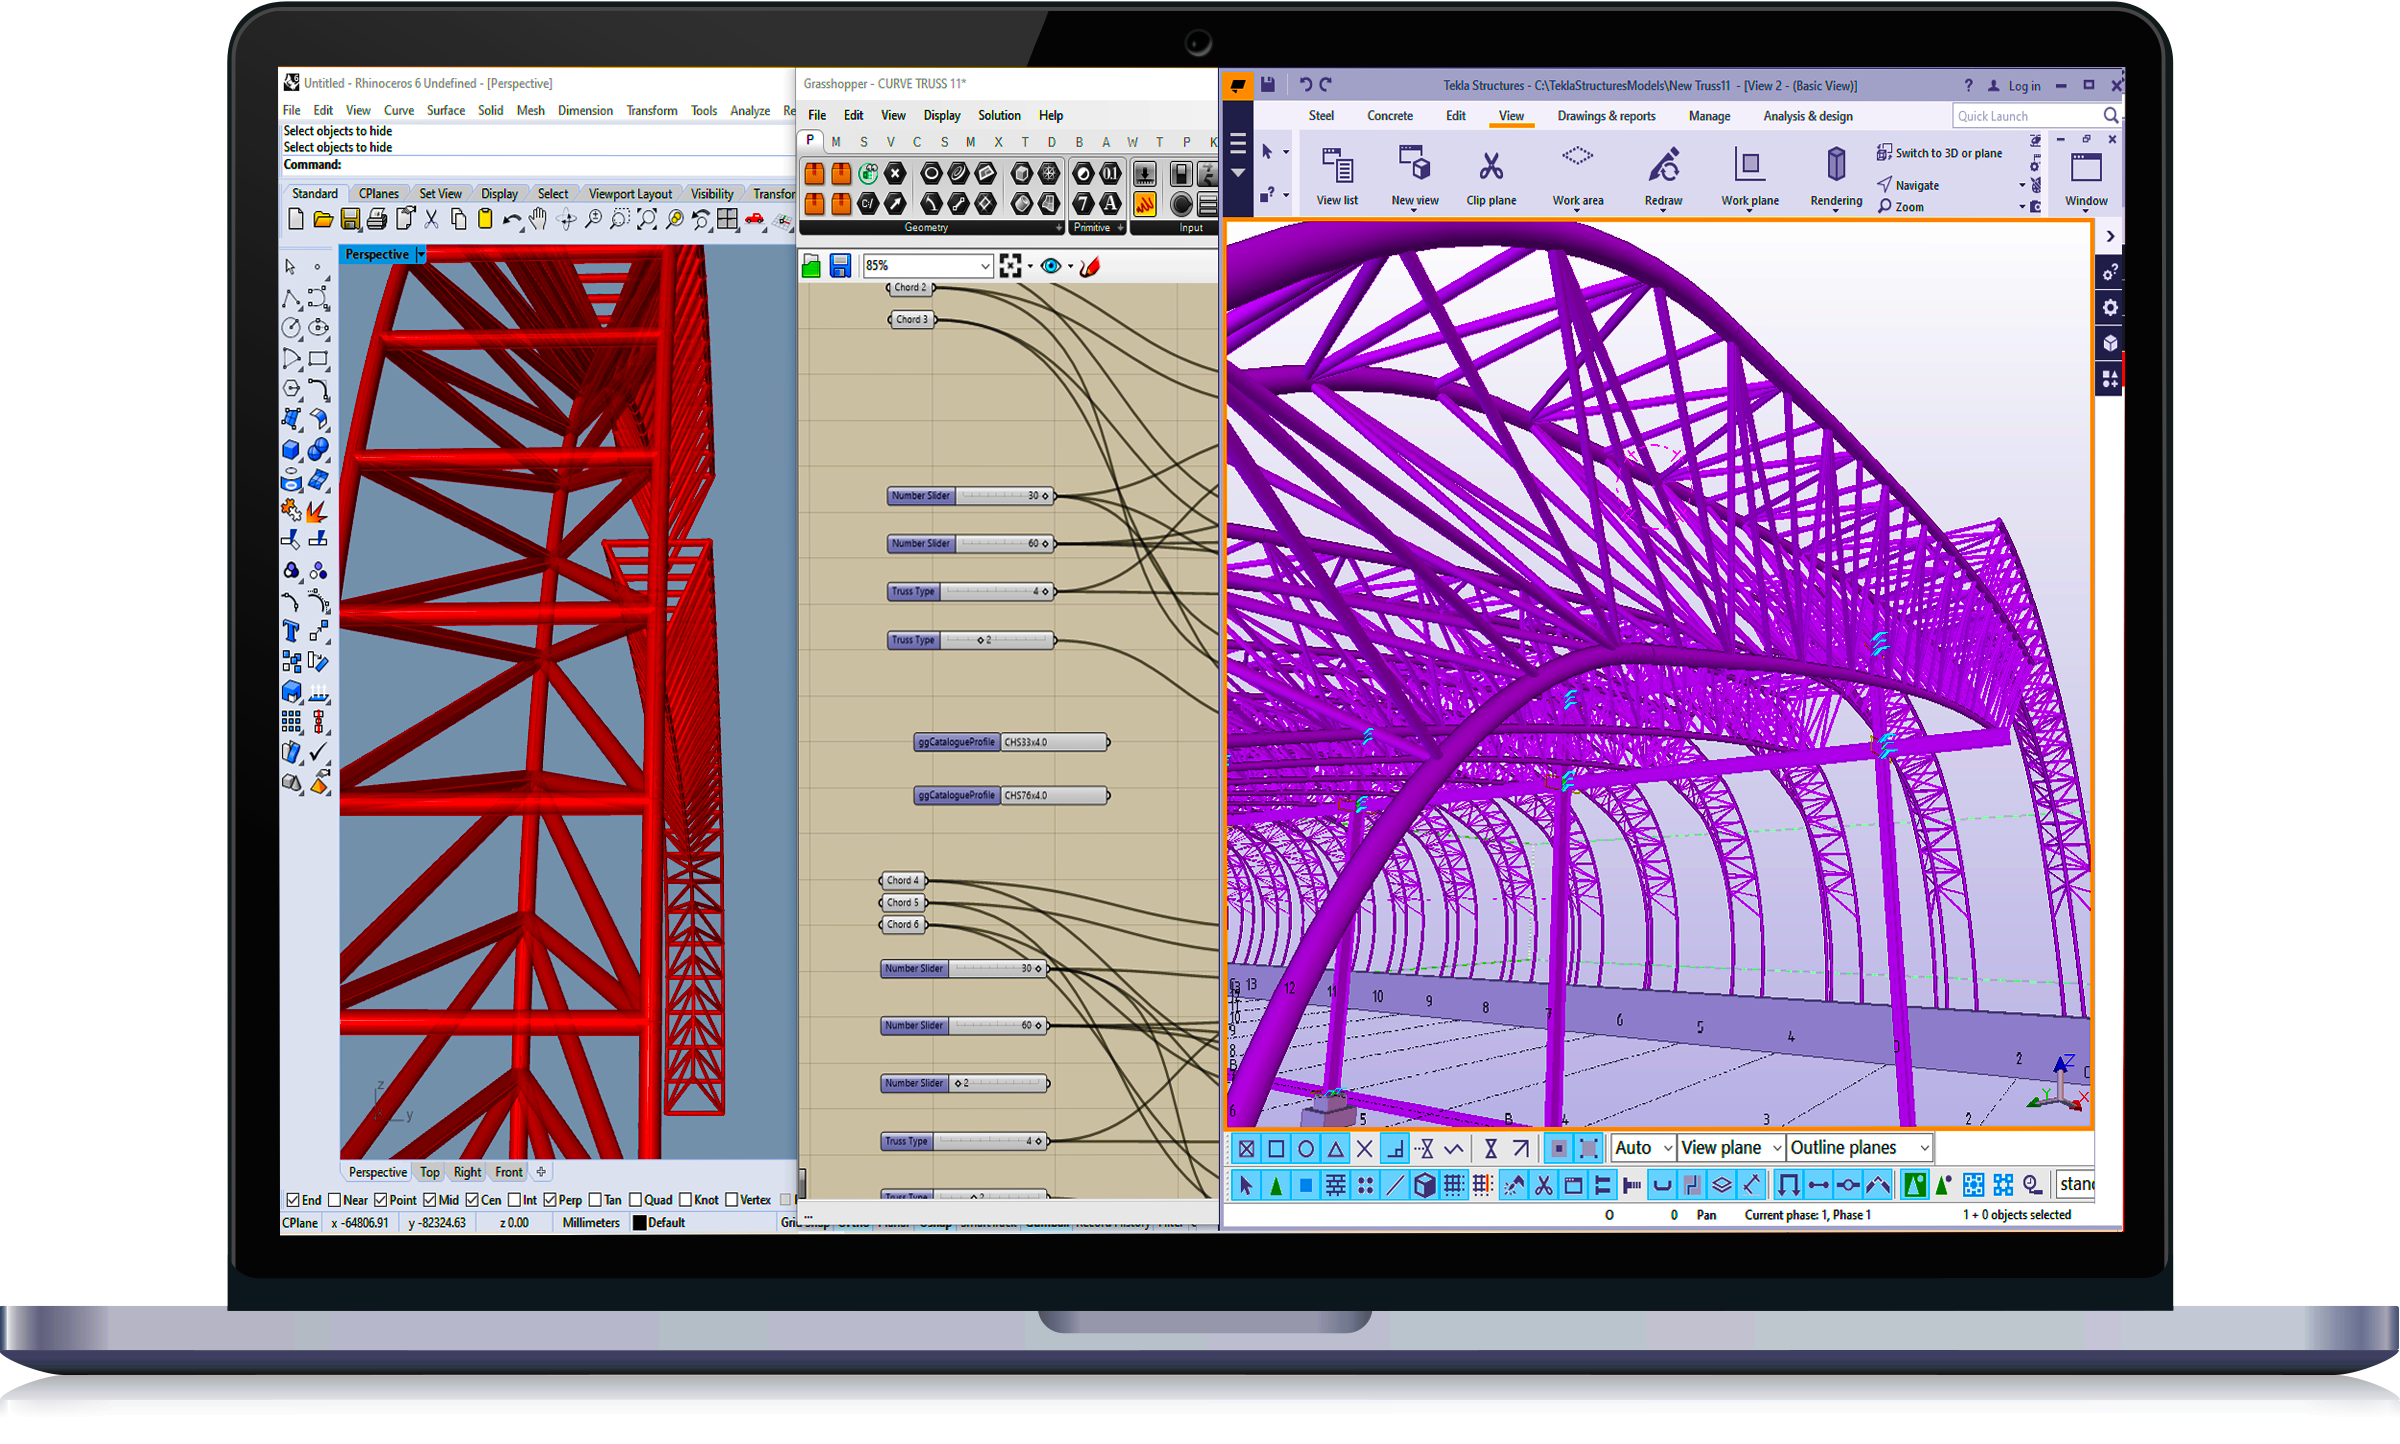The image size is (2400, 1444).
Task: Open the Tekla View plane dropdown
Action: pos(1776,1148)
